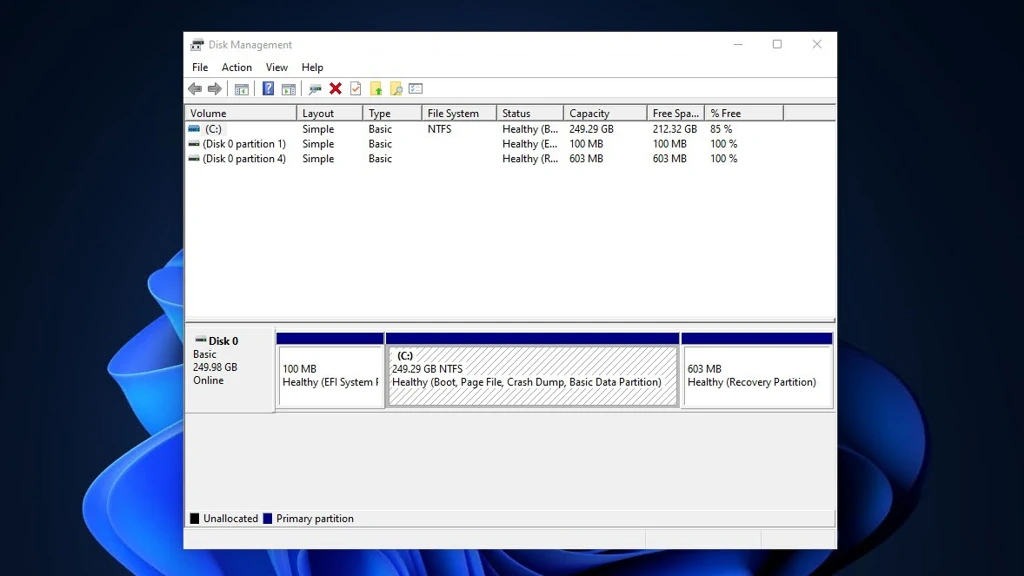This screenshot has height=576, width=1024.
Task: Click the settings checklist toolbar icon
Action: (x=416, y=89)
